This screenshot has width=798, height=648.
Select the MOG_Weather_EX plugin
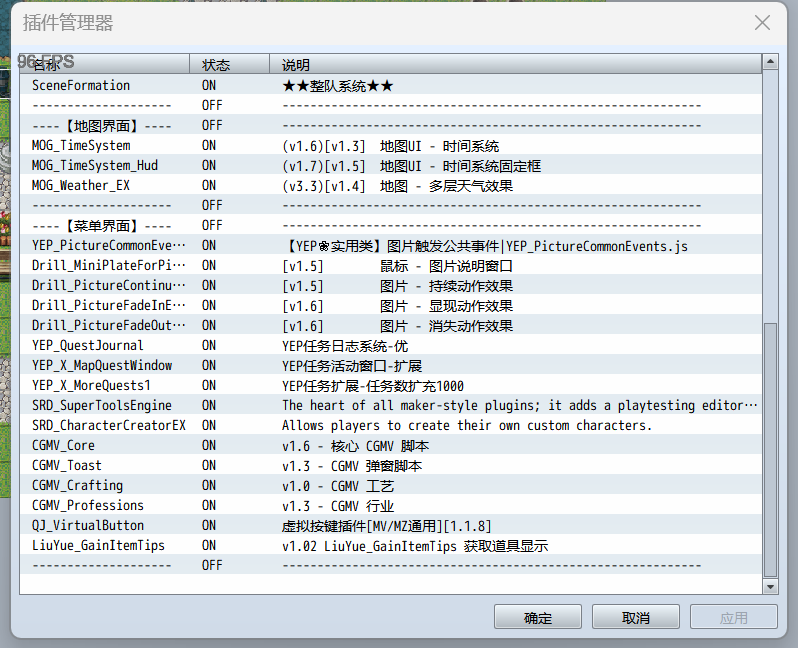click(x=391, y=185)
